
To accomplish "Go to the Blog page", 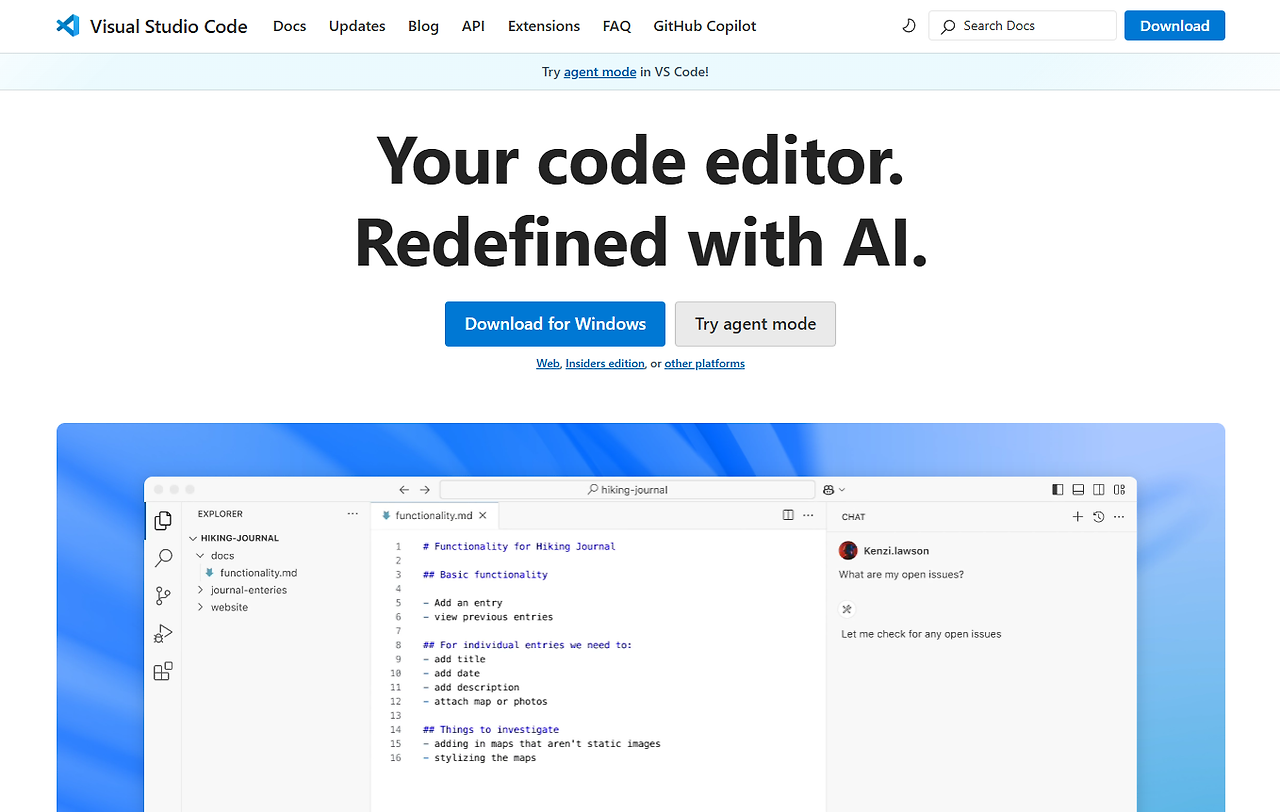I will [423, 26].
